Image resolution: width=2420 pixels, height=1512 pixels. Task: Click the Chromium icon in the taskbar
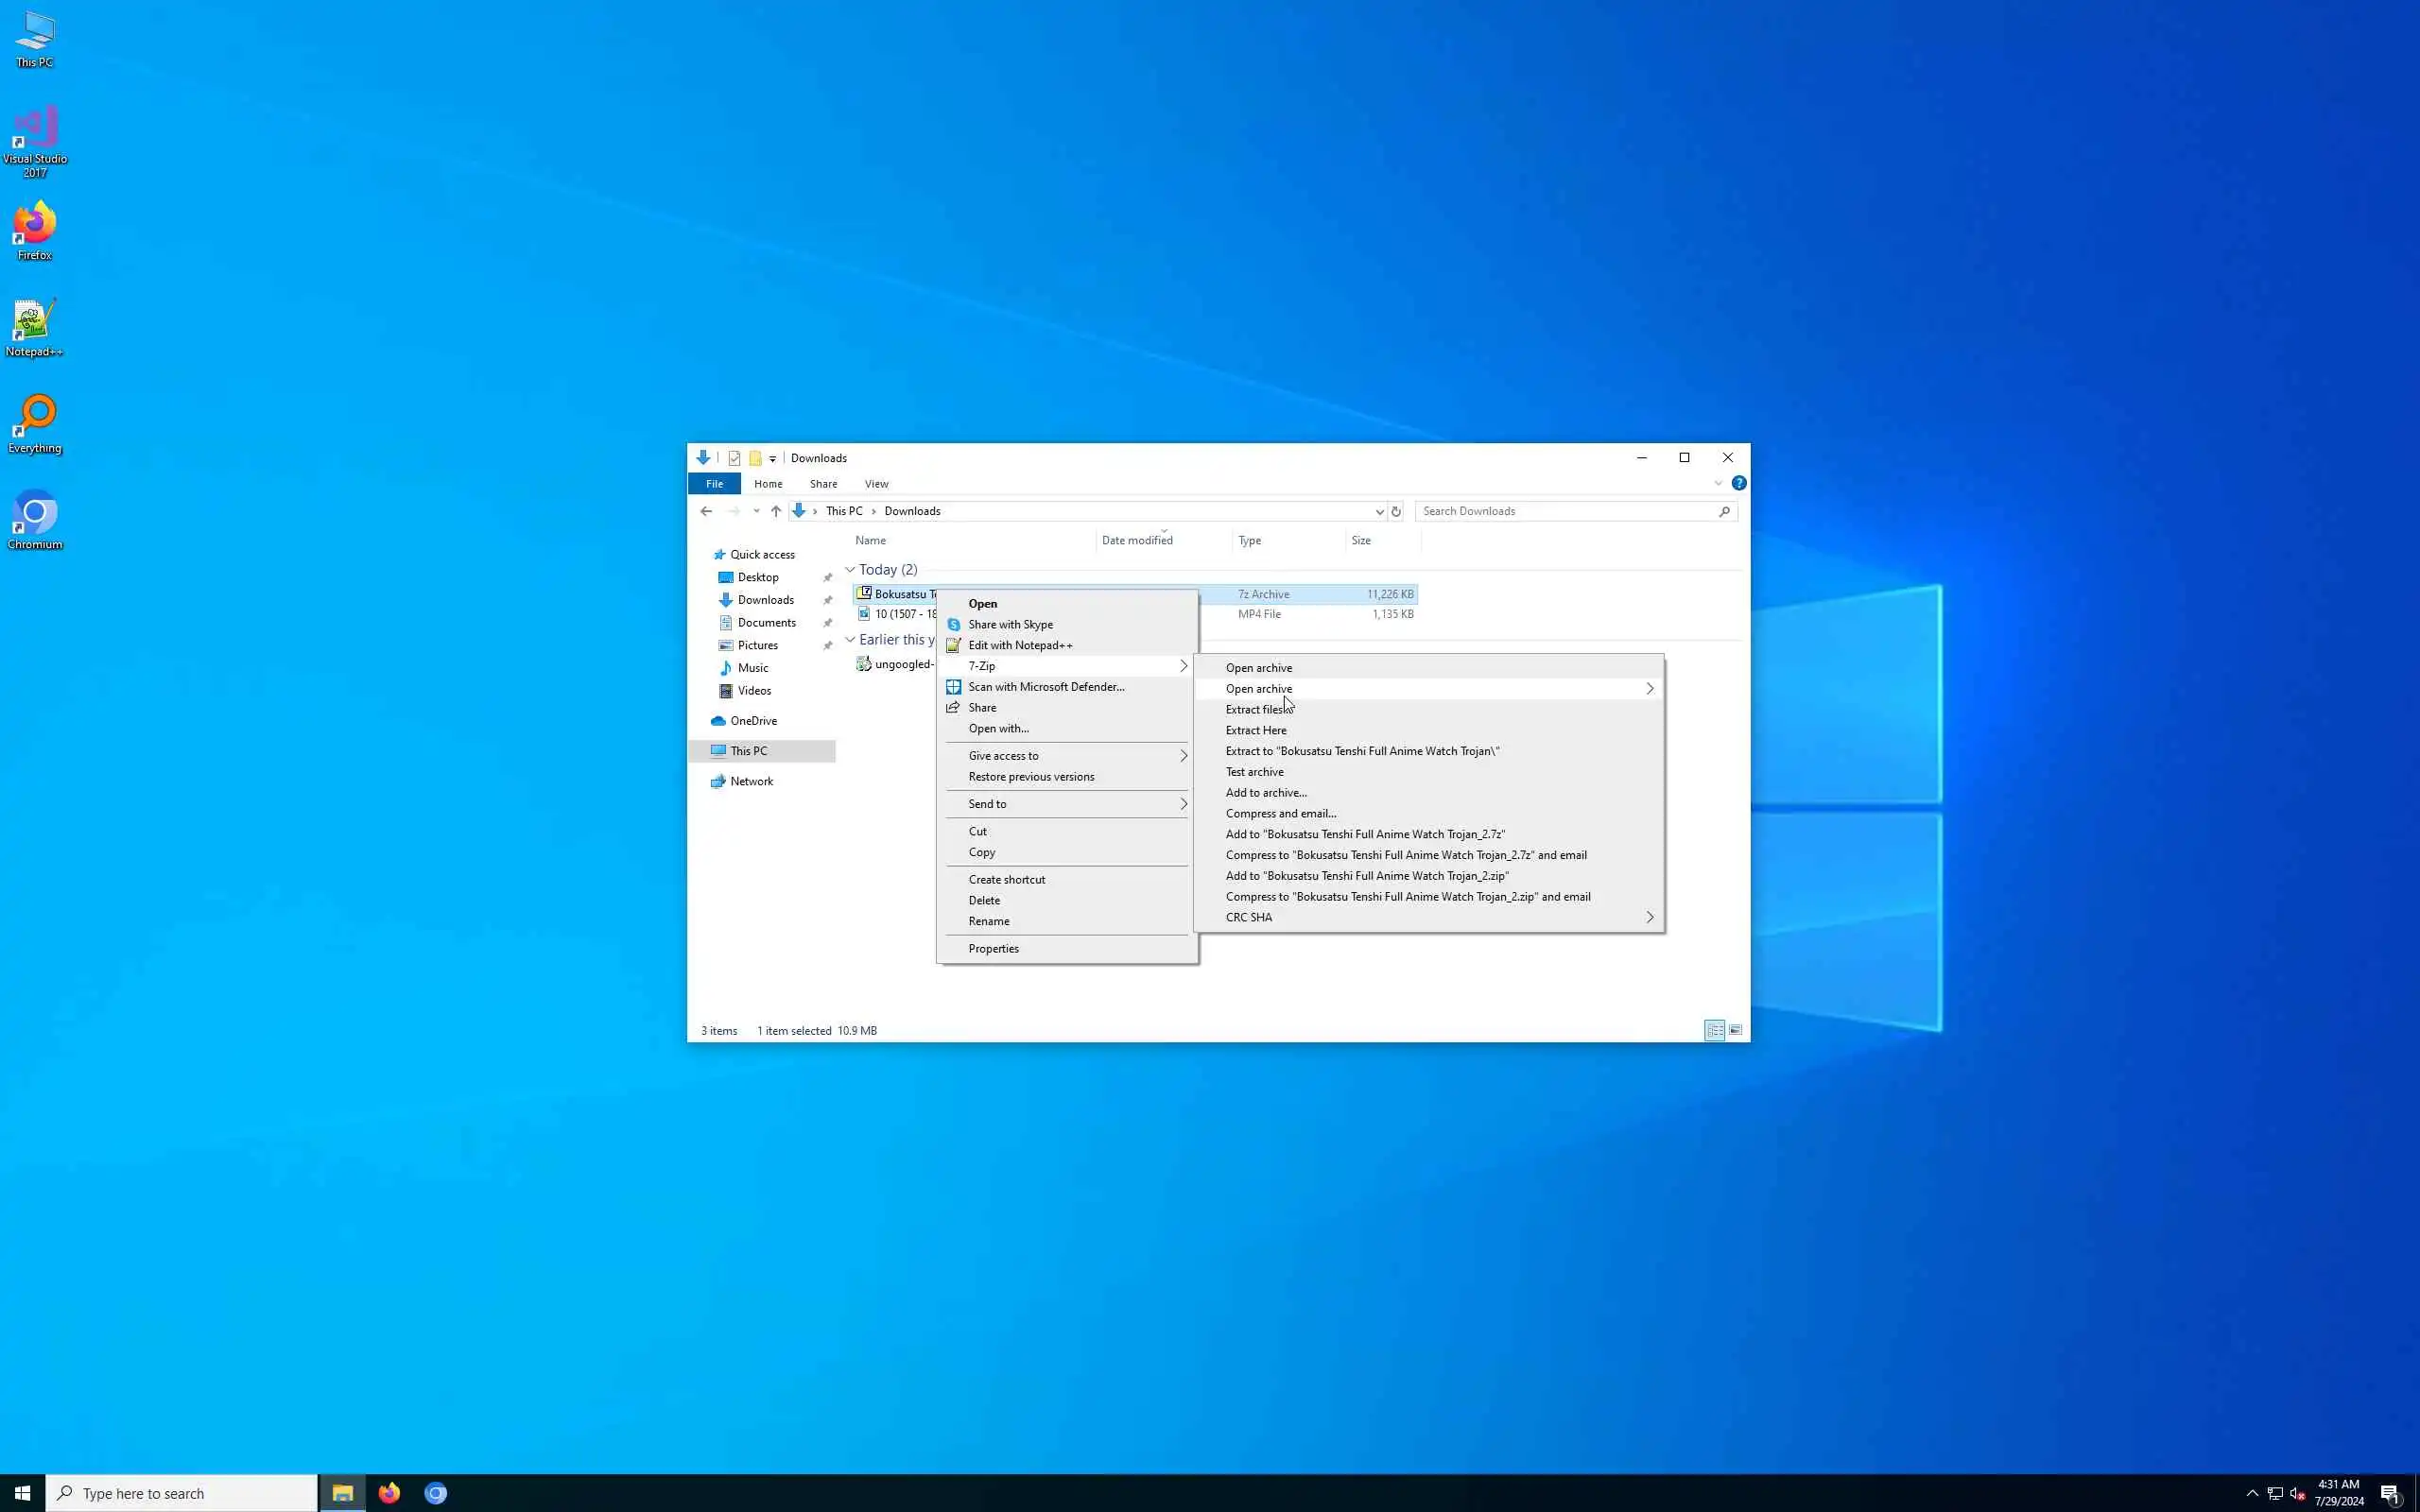436,1493
